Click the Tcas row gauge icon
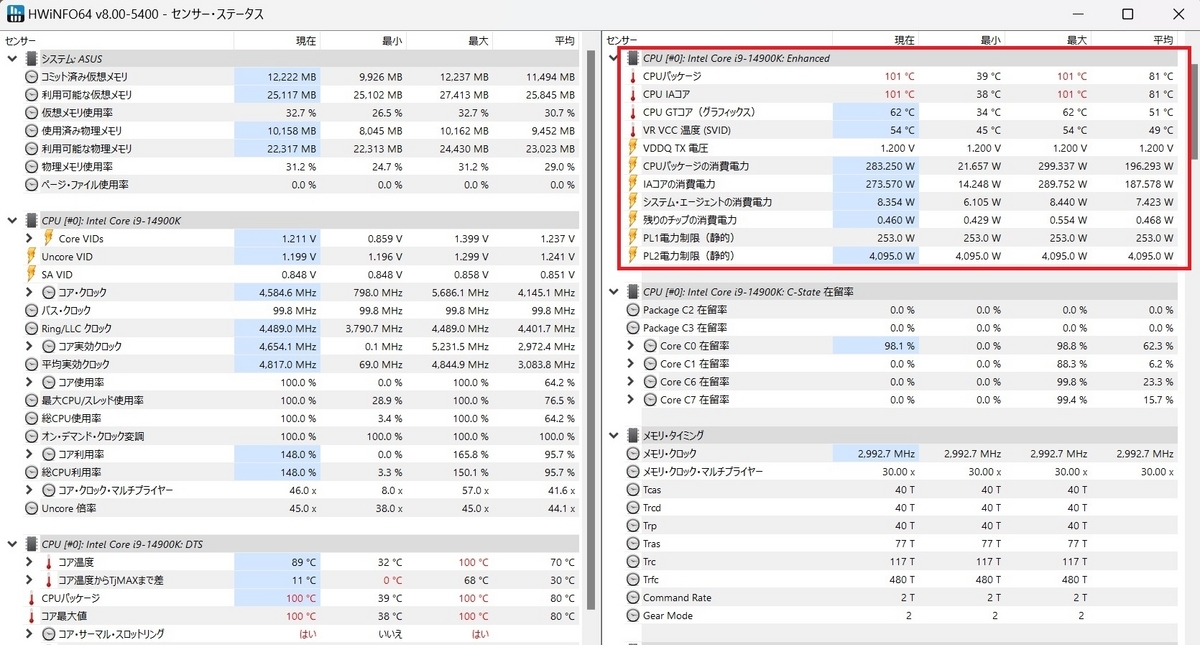 [x=633, y=489]
